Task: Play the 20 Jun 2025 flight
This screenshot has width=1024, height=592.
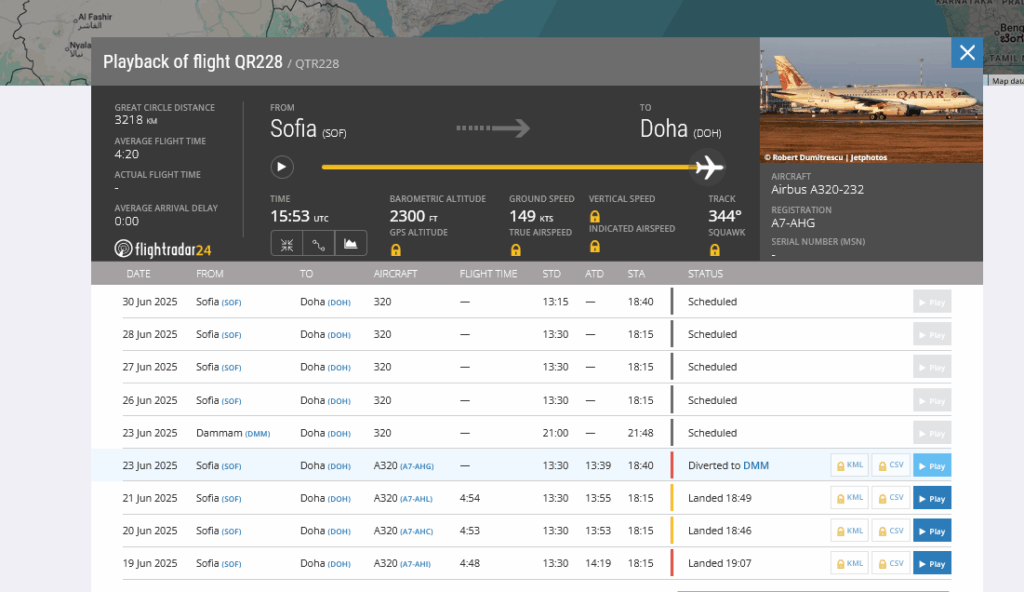Action: [932, 531]
